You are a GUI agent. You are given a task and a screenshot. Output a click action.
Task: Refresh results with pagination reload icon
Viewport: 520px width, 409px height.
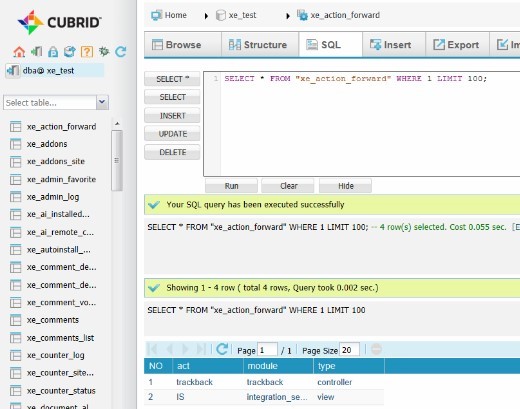(x=222, y=349)
